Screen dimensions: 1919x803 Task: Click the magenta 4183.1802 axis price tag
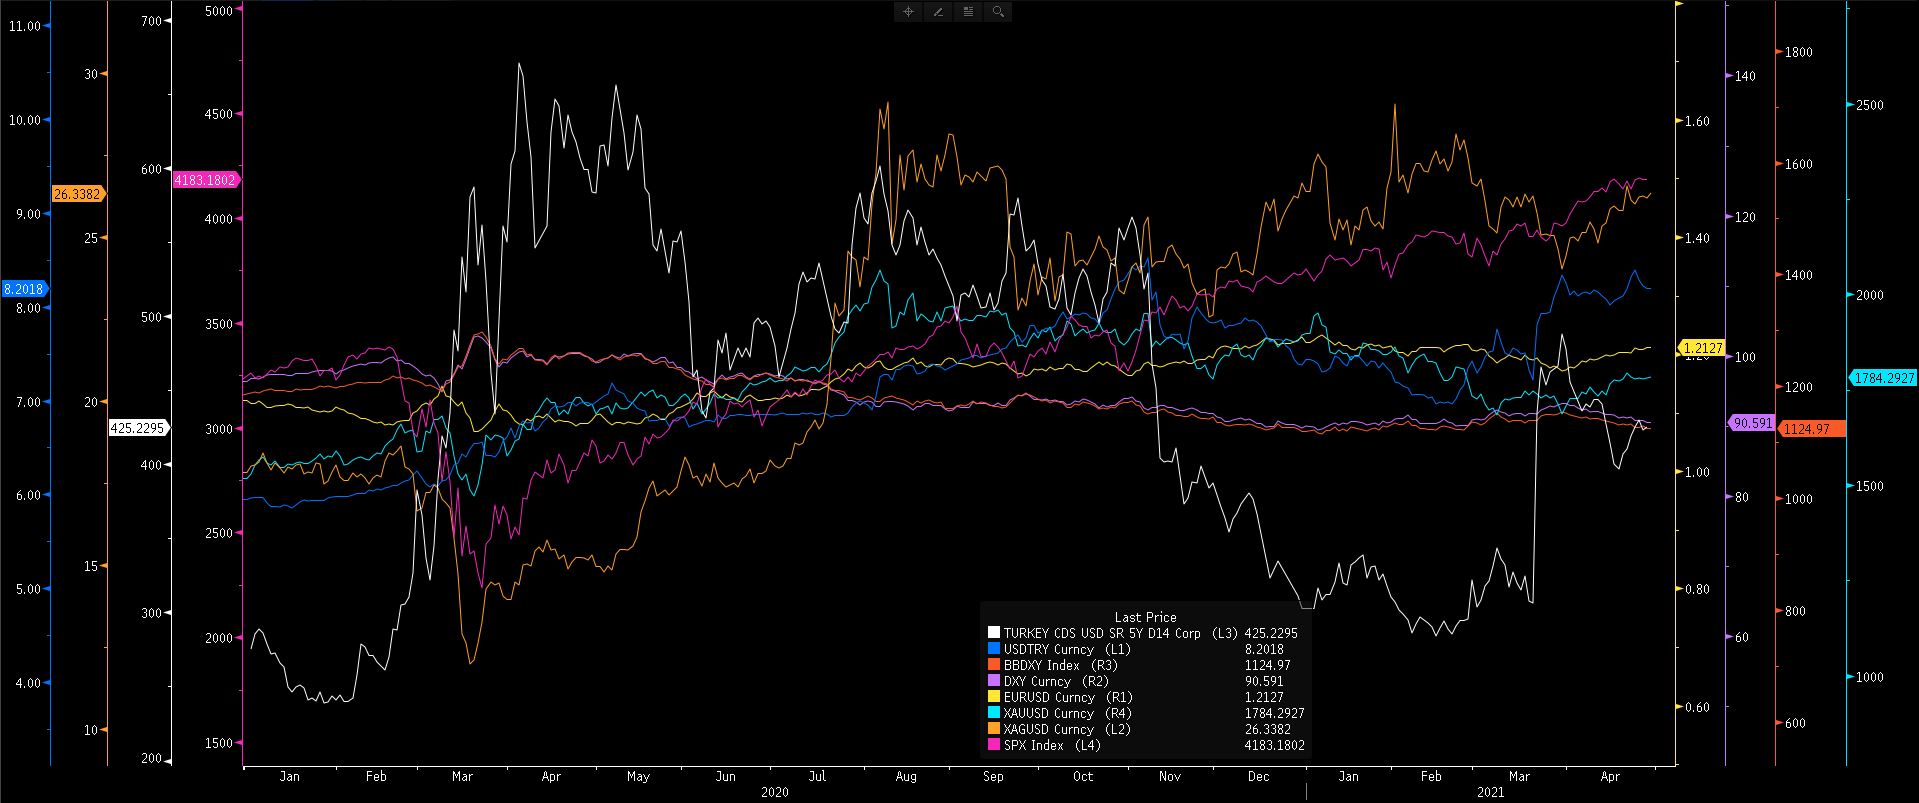207,180
